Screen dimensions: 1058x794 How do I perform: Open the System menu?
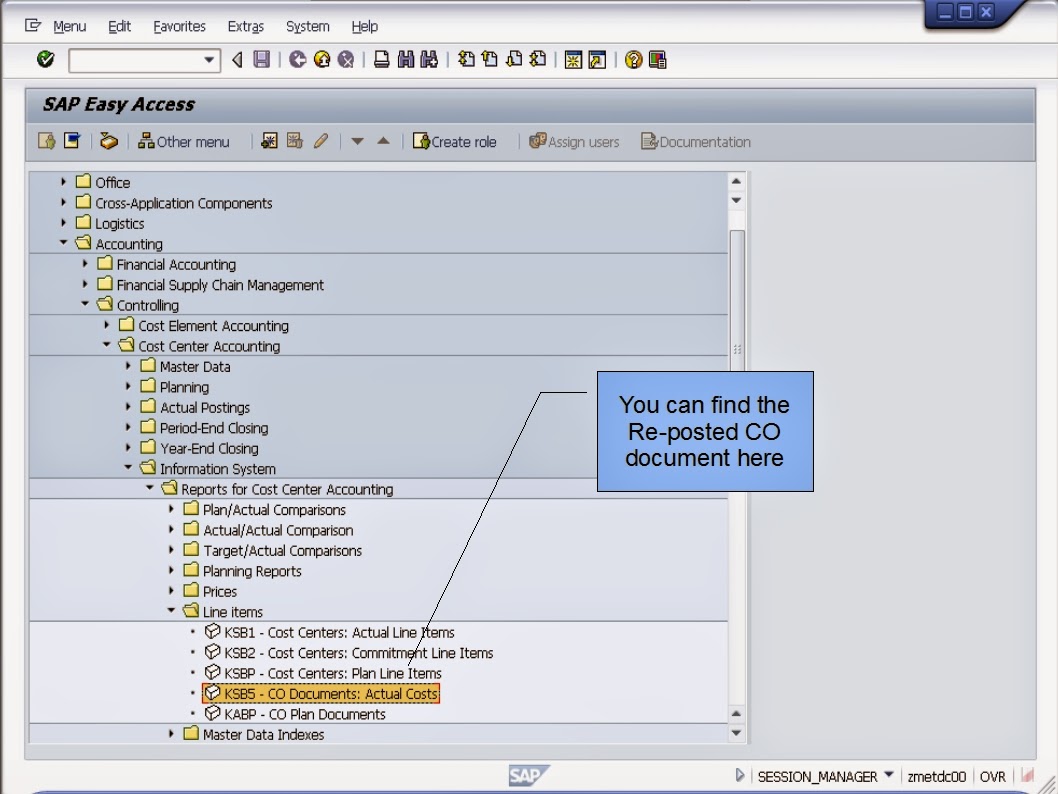pos(308,26)
